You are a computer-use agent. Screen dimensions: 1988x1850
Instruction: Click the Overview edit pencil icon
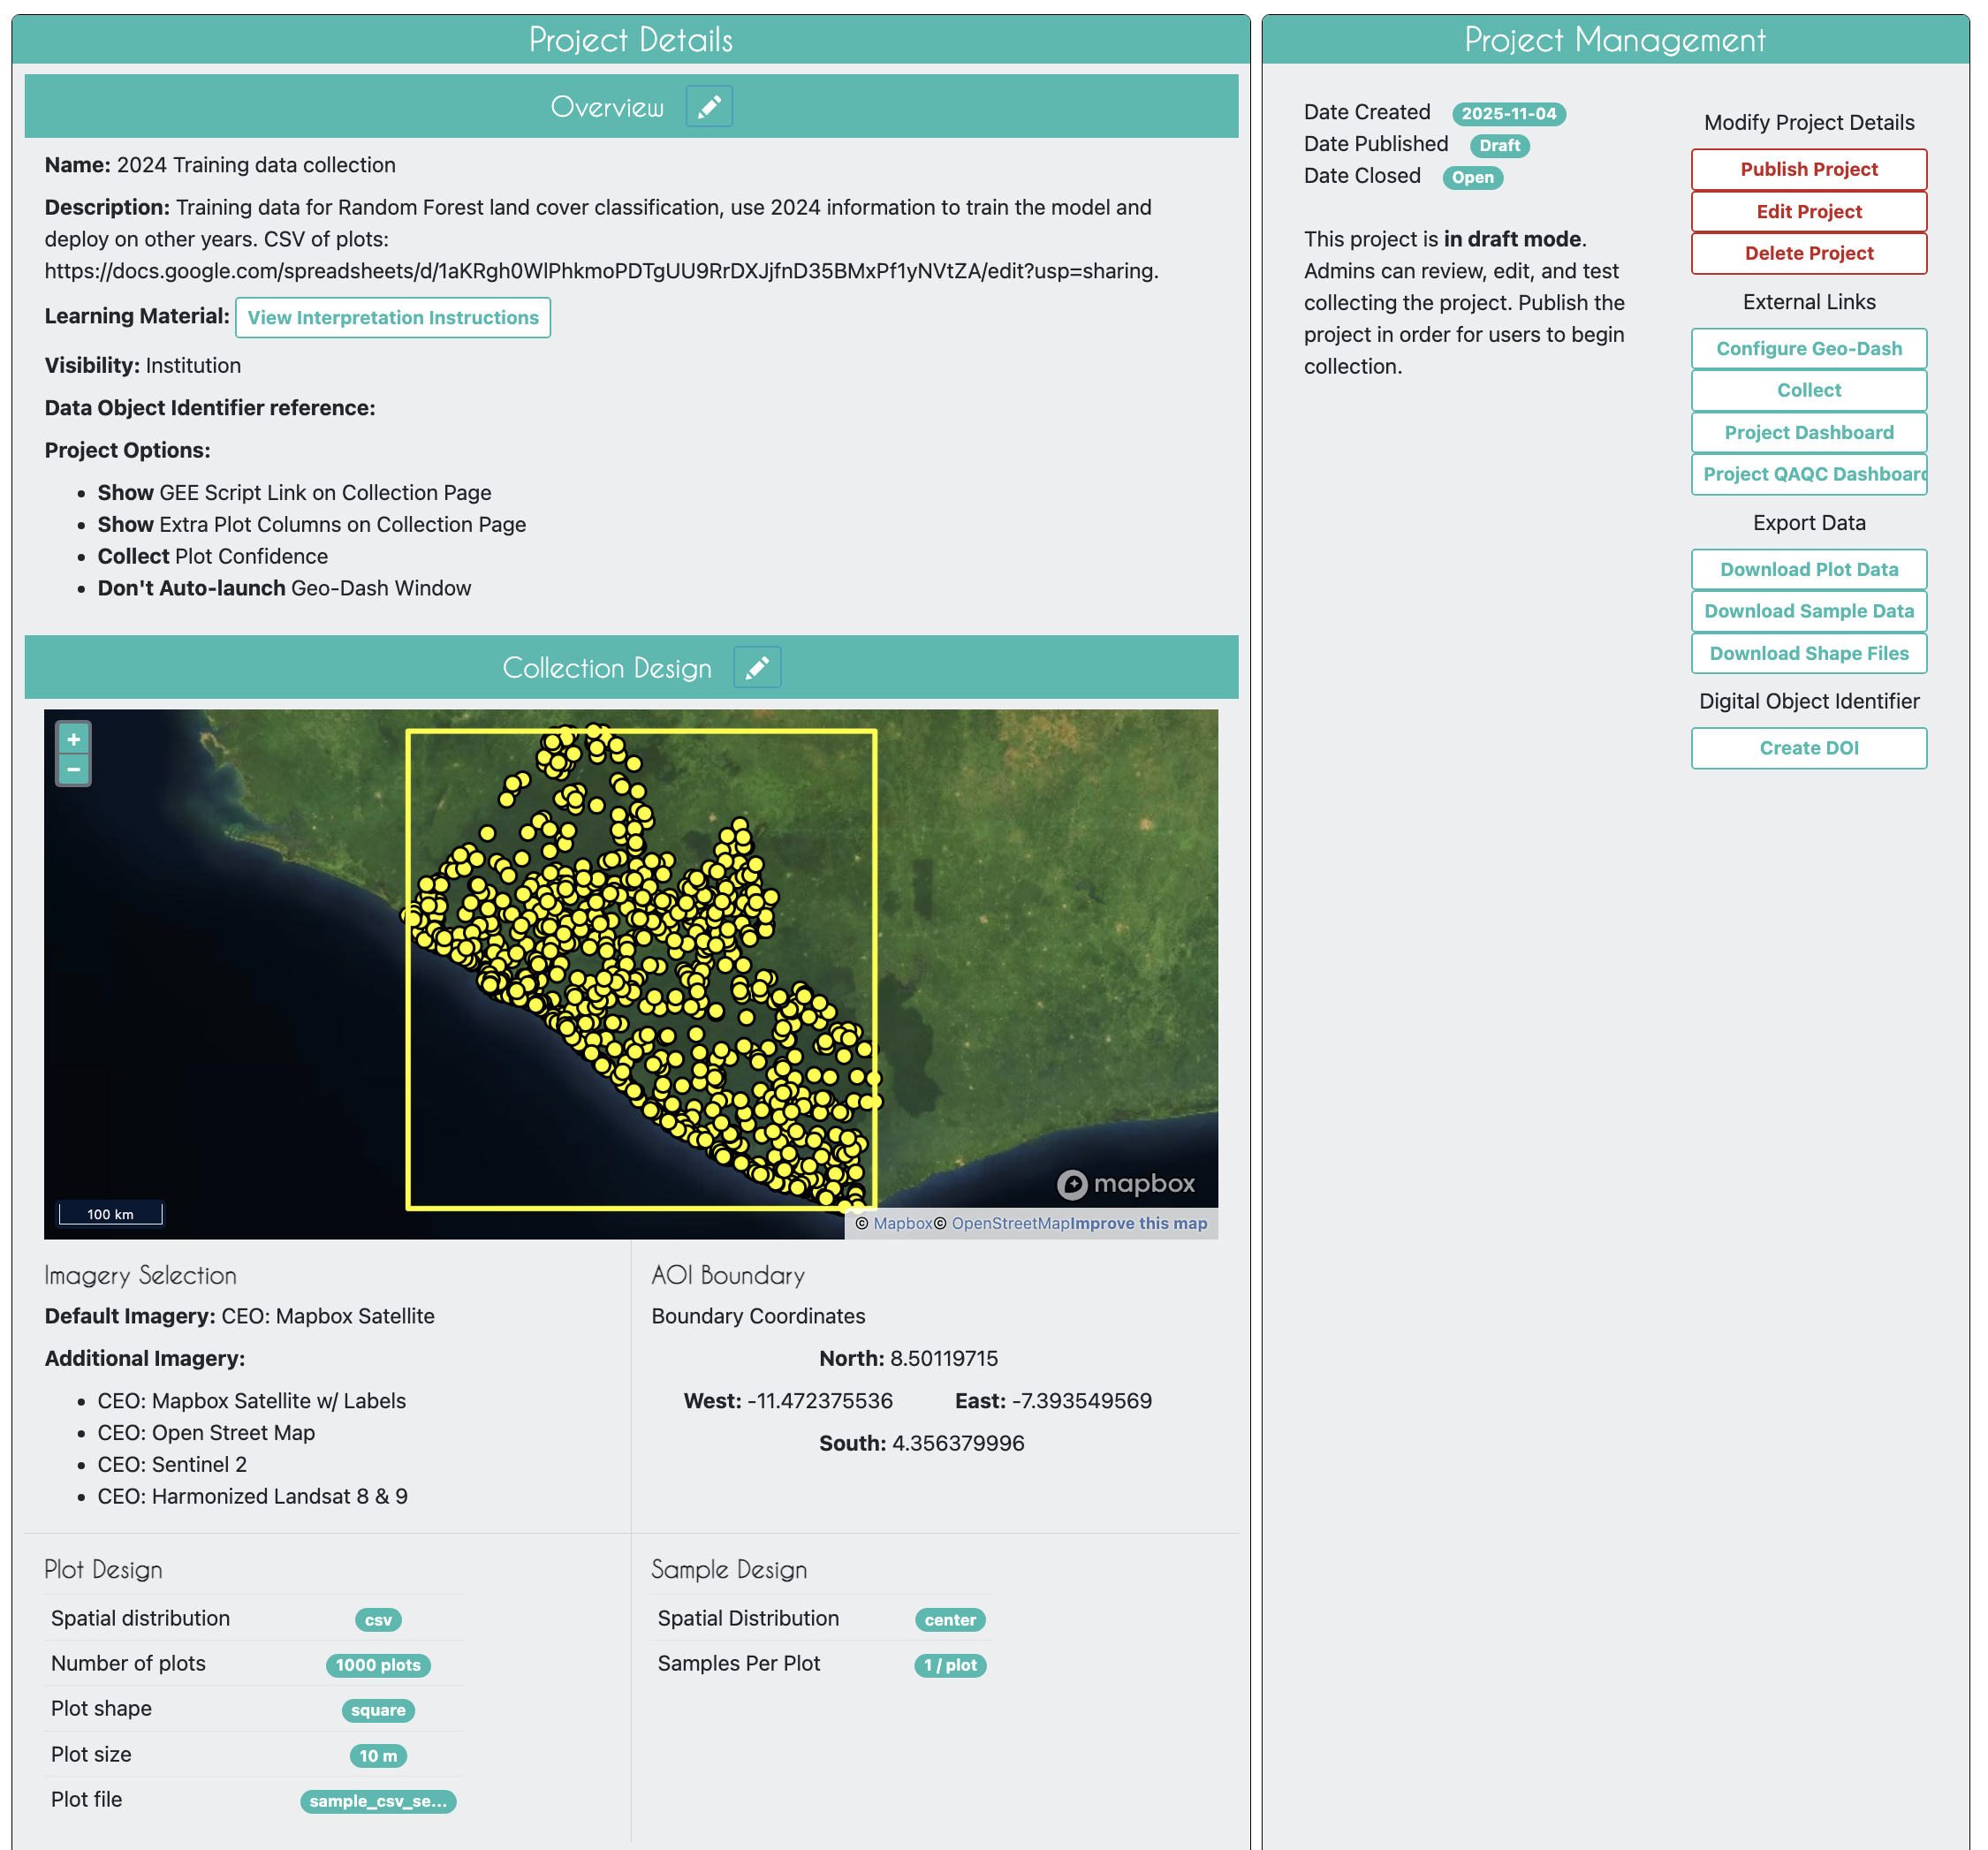click(708, 107)
